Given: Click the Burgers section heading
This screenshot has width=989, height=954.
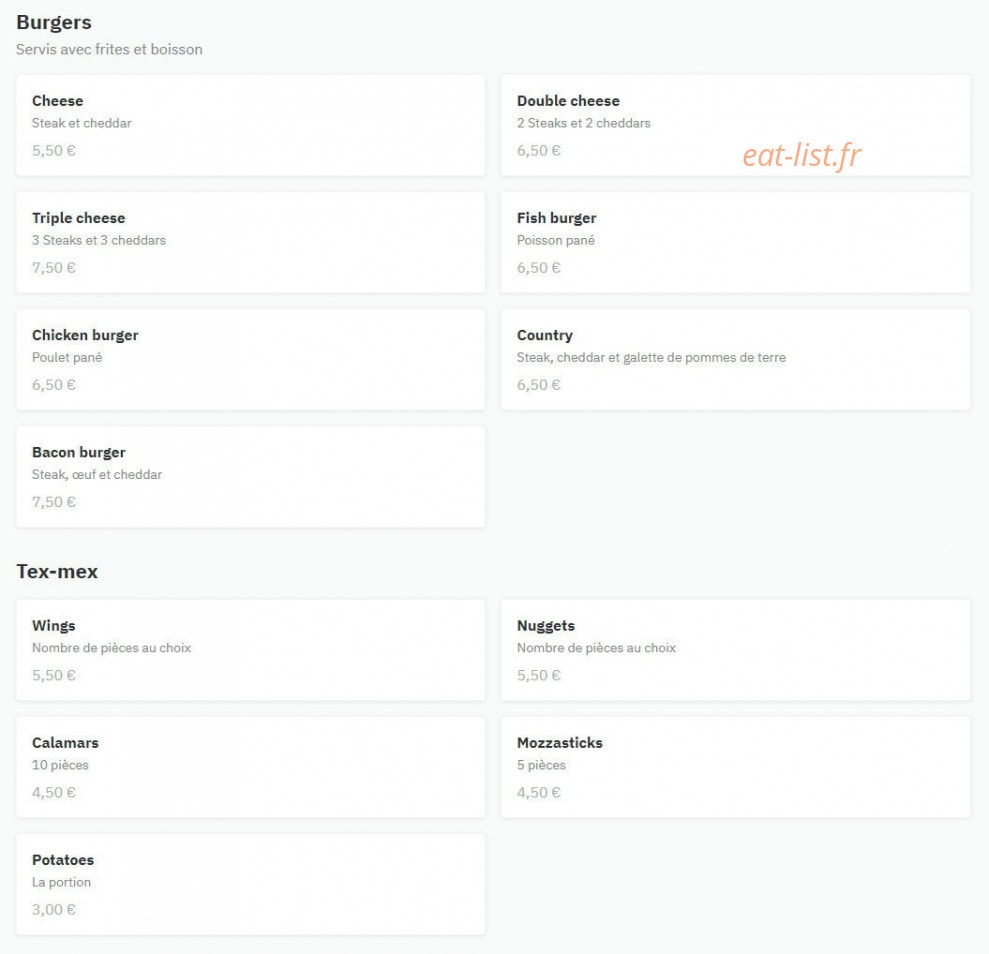Looking at the screenshot, I should click(54, 23).
